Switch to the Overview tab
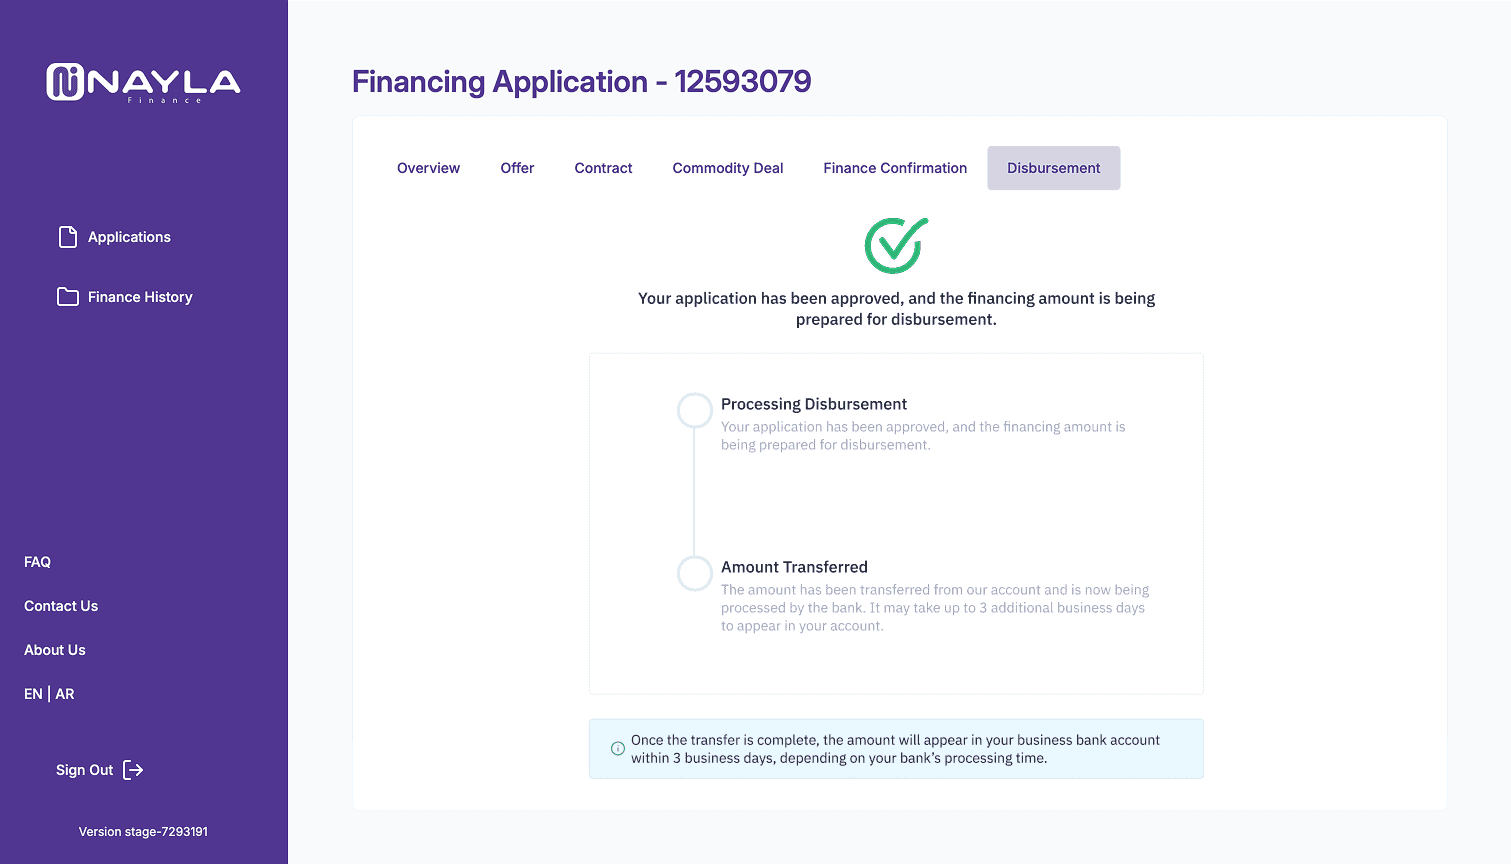The height and width of the screenshot is (864, 1511). click(x=428, y=168)
